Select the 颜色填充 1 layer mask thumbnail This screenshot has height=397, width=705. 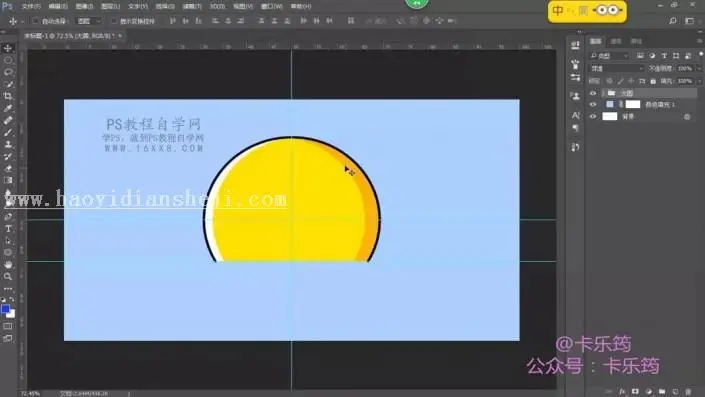pyautogui.click(x=633, y=104)
